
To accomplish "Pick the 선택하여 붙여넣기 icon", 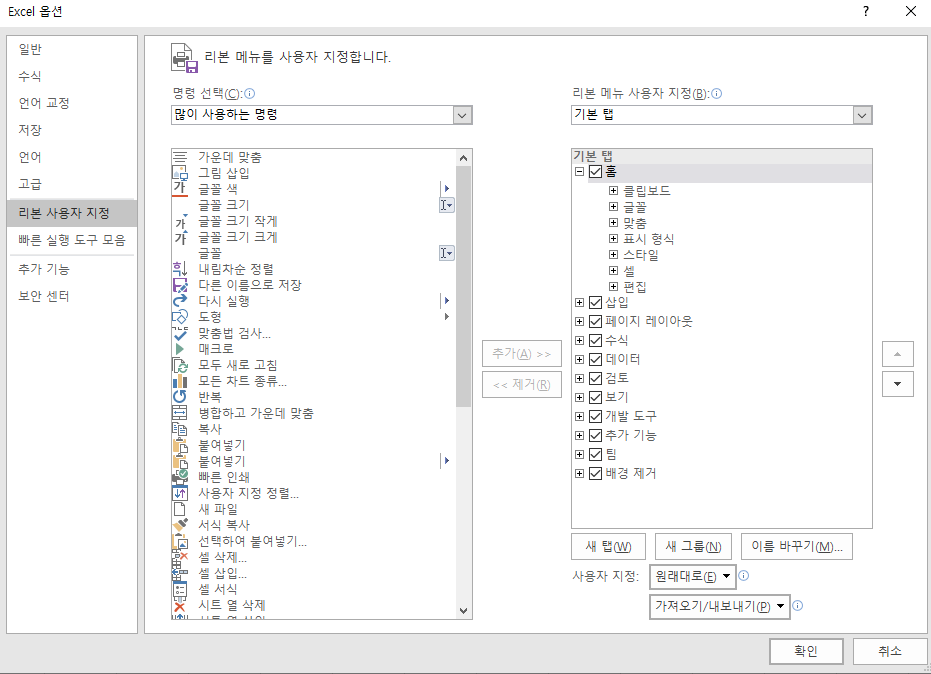I will pyautogui.click(x=180, y=541).
